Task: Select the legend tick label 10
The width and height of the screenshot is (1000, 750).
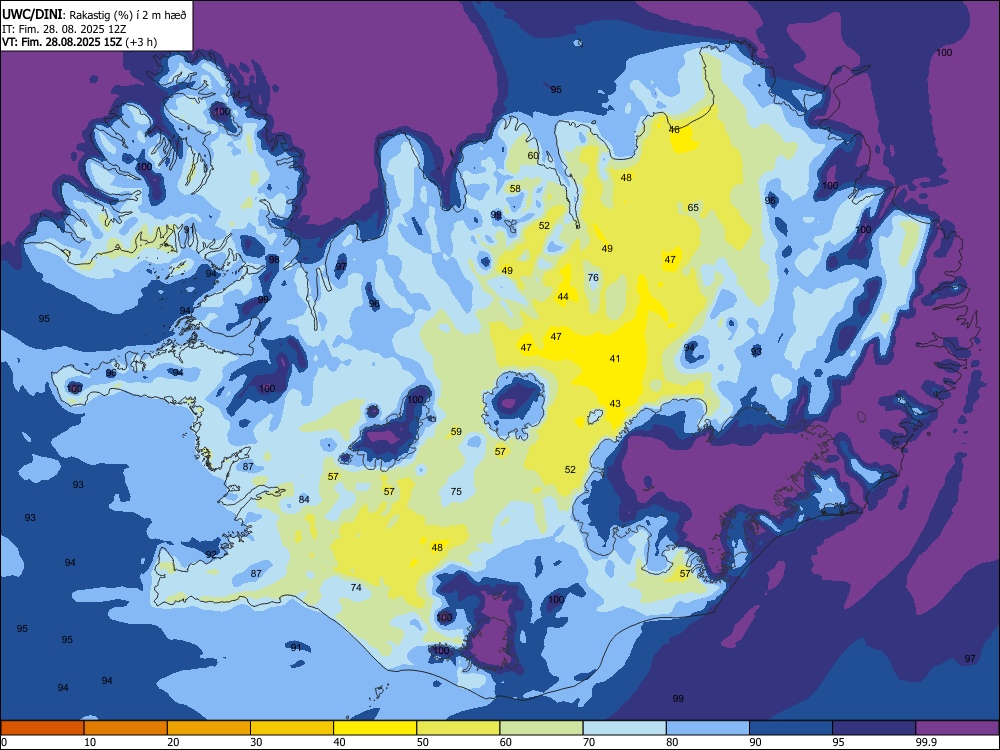Action: 91,742
